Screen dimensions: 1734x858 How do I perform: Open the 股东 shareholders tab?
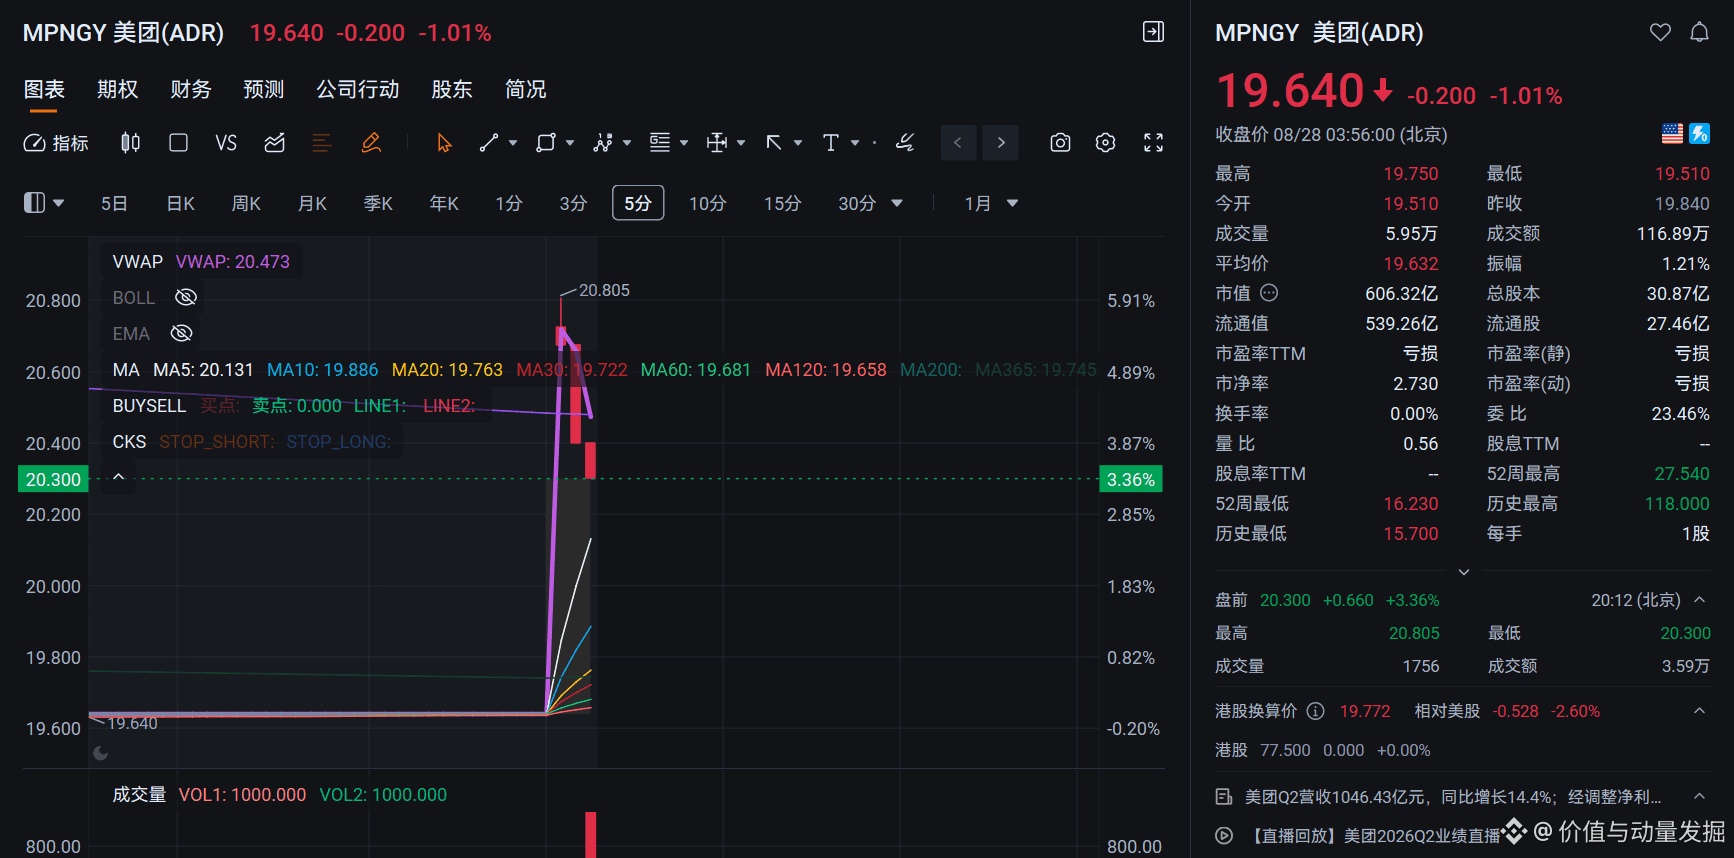(x=451, y=89)
